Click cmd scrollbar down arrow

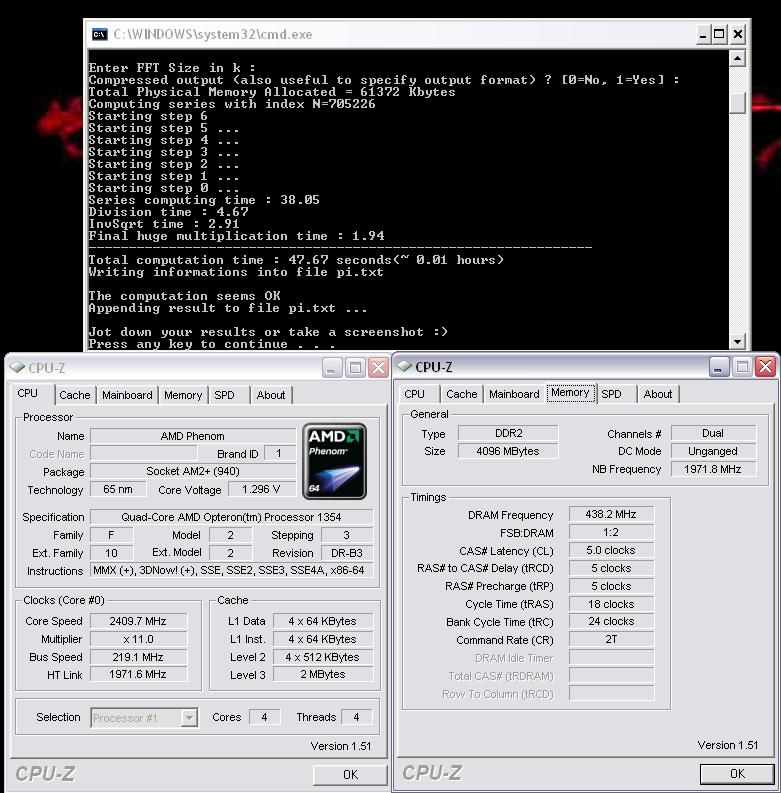tap(737, 341)
